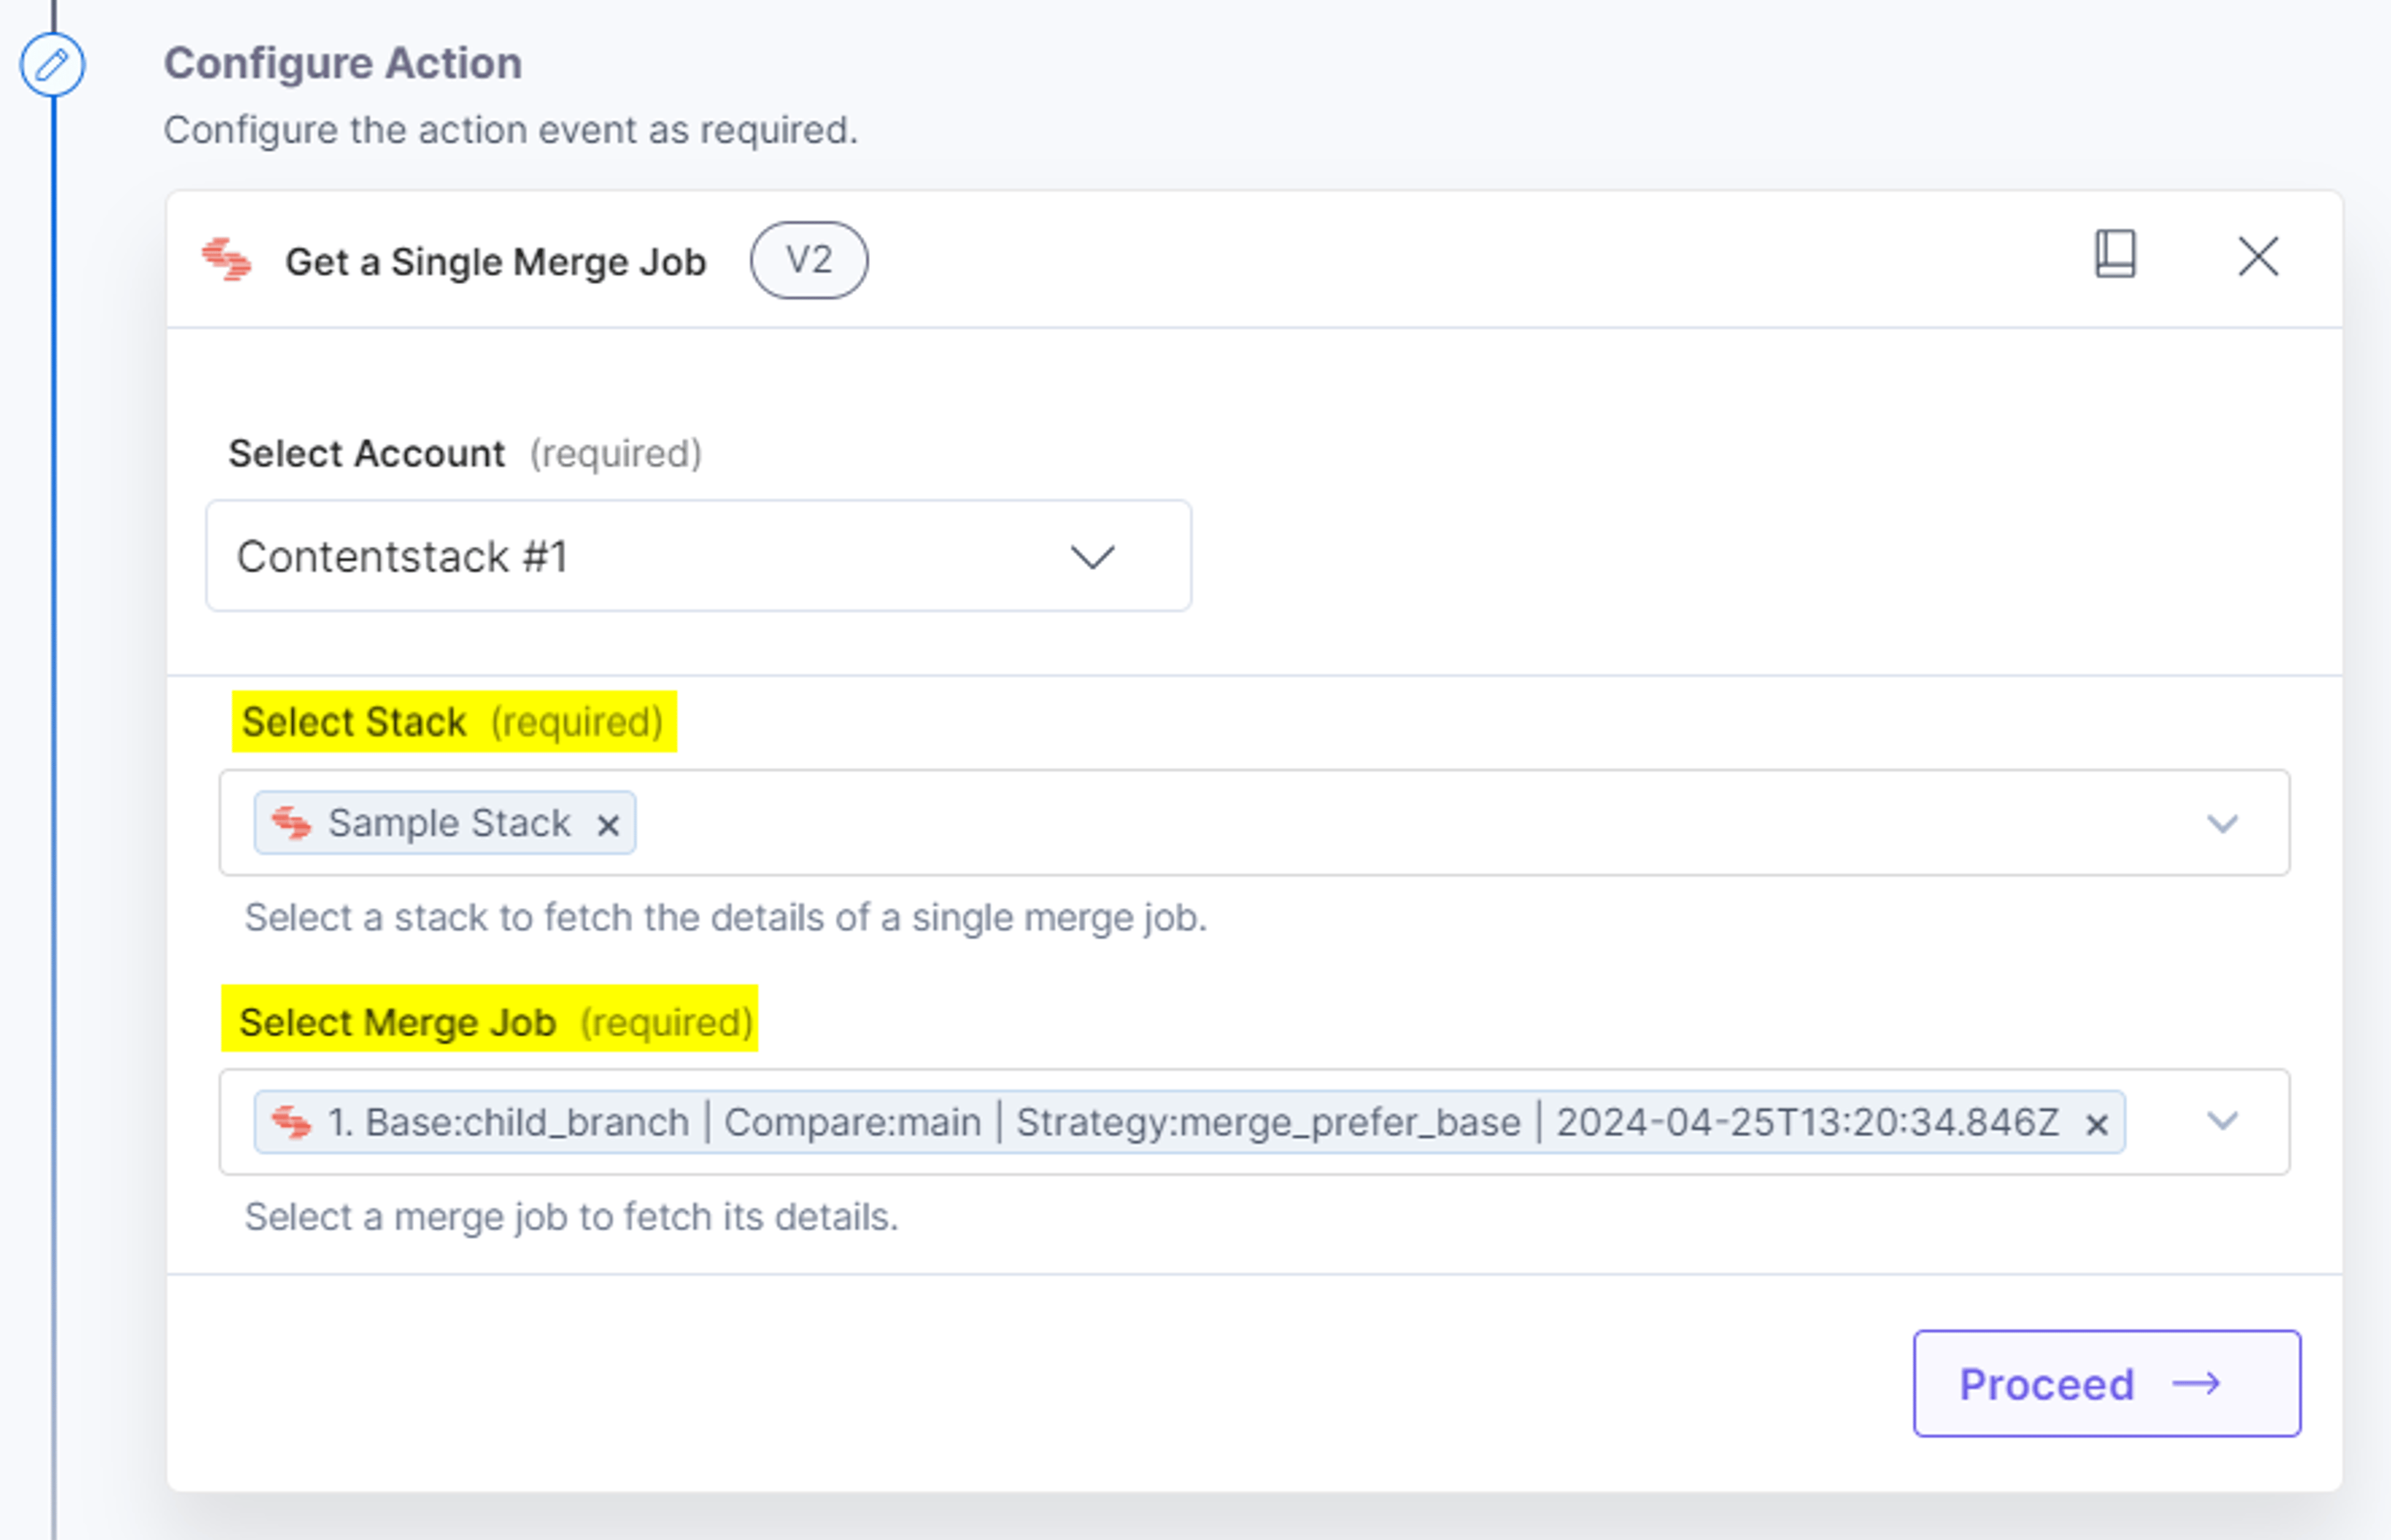The image size is (2391, 1540).
Task: Click the Base:child_branch merge job tag
Action: (1189, 1122)
